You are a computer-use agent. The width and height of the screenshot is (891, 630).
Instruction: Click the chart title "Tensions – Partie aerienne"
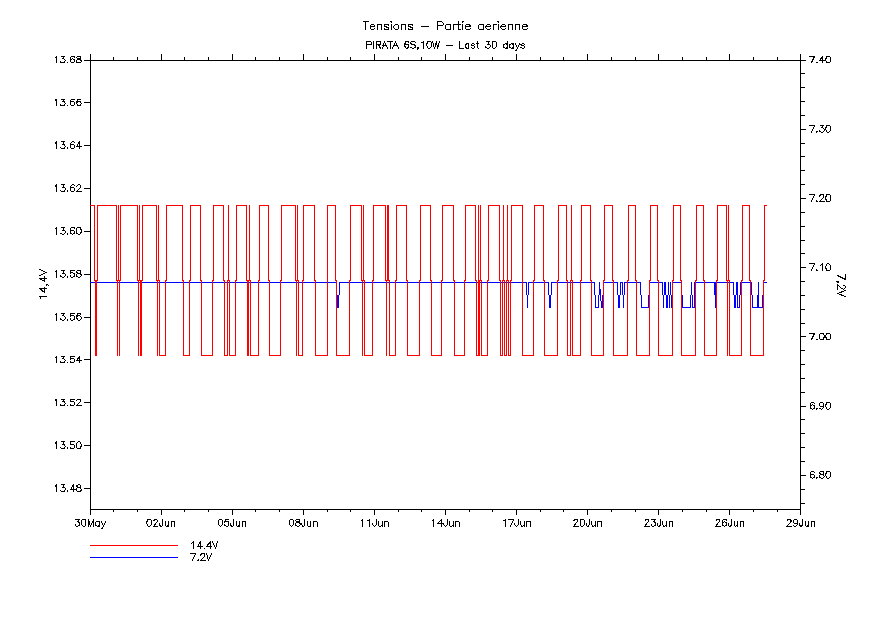tap(445, 26)
